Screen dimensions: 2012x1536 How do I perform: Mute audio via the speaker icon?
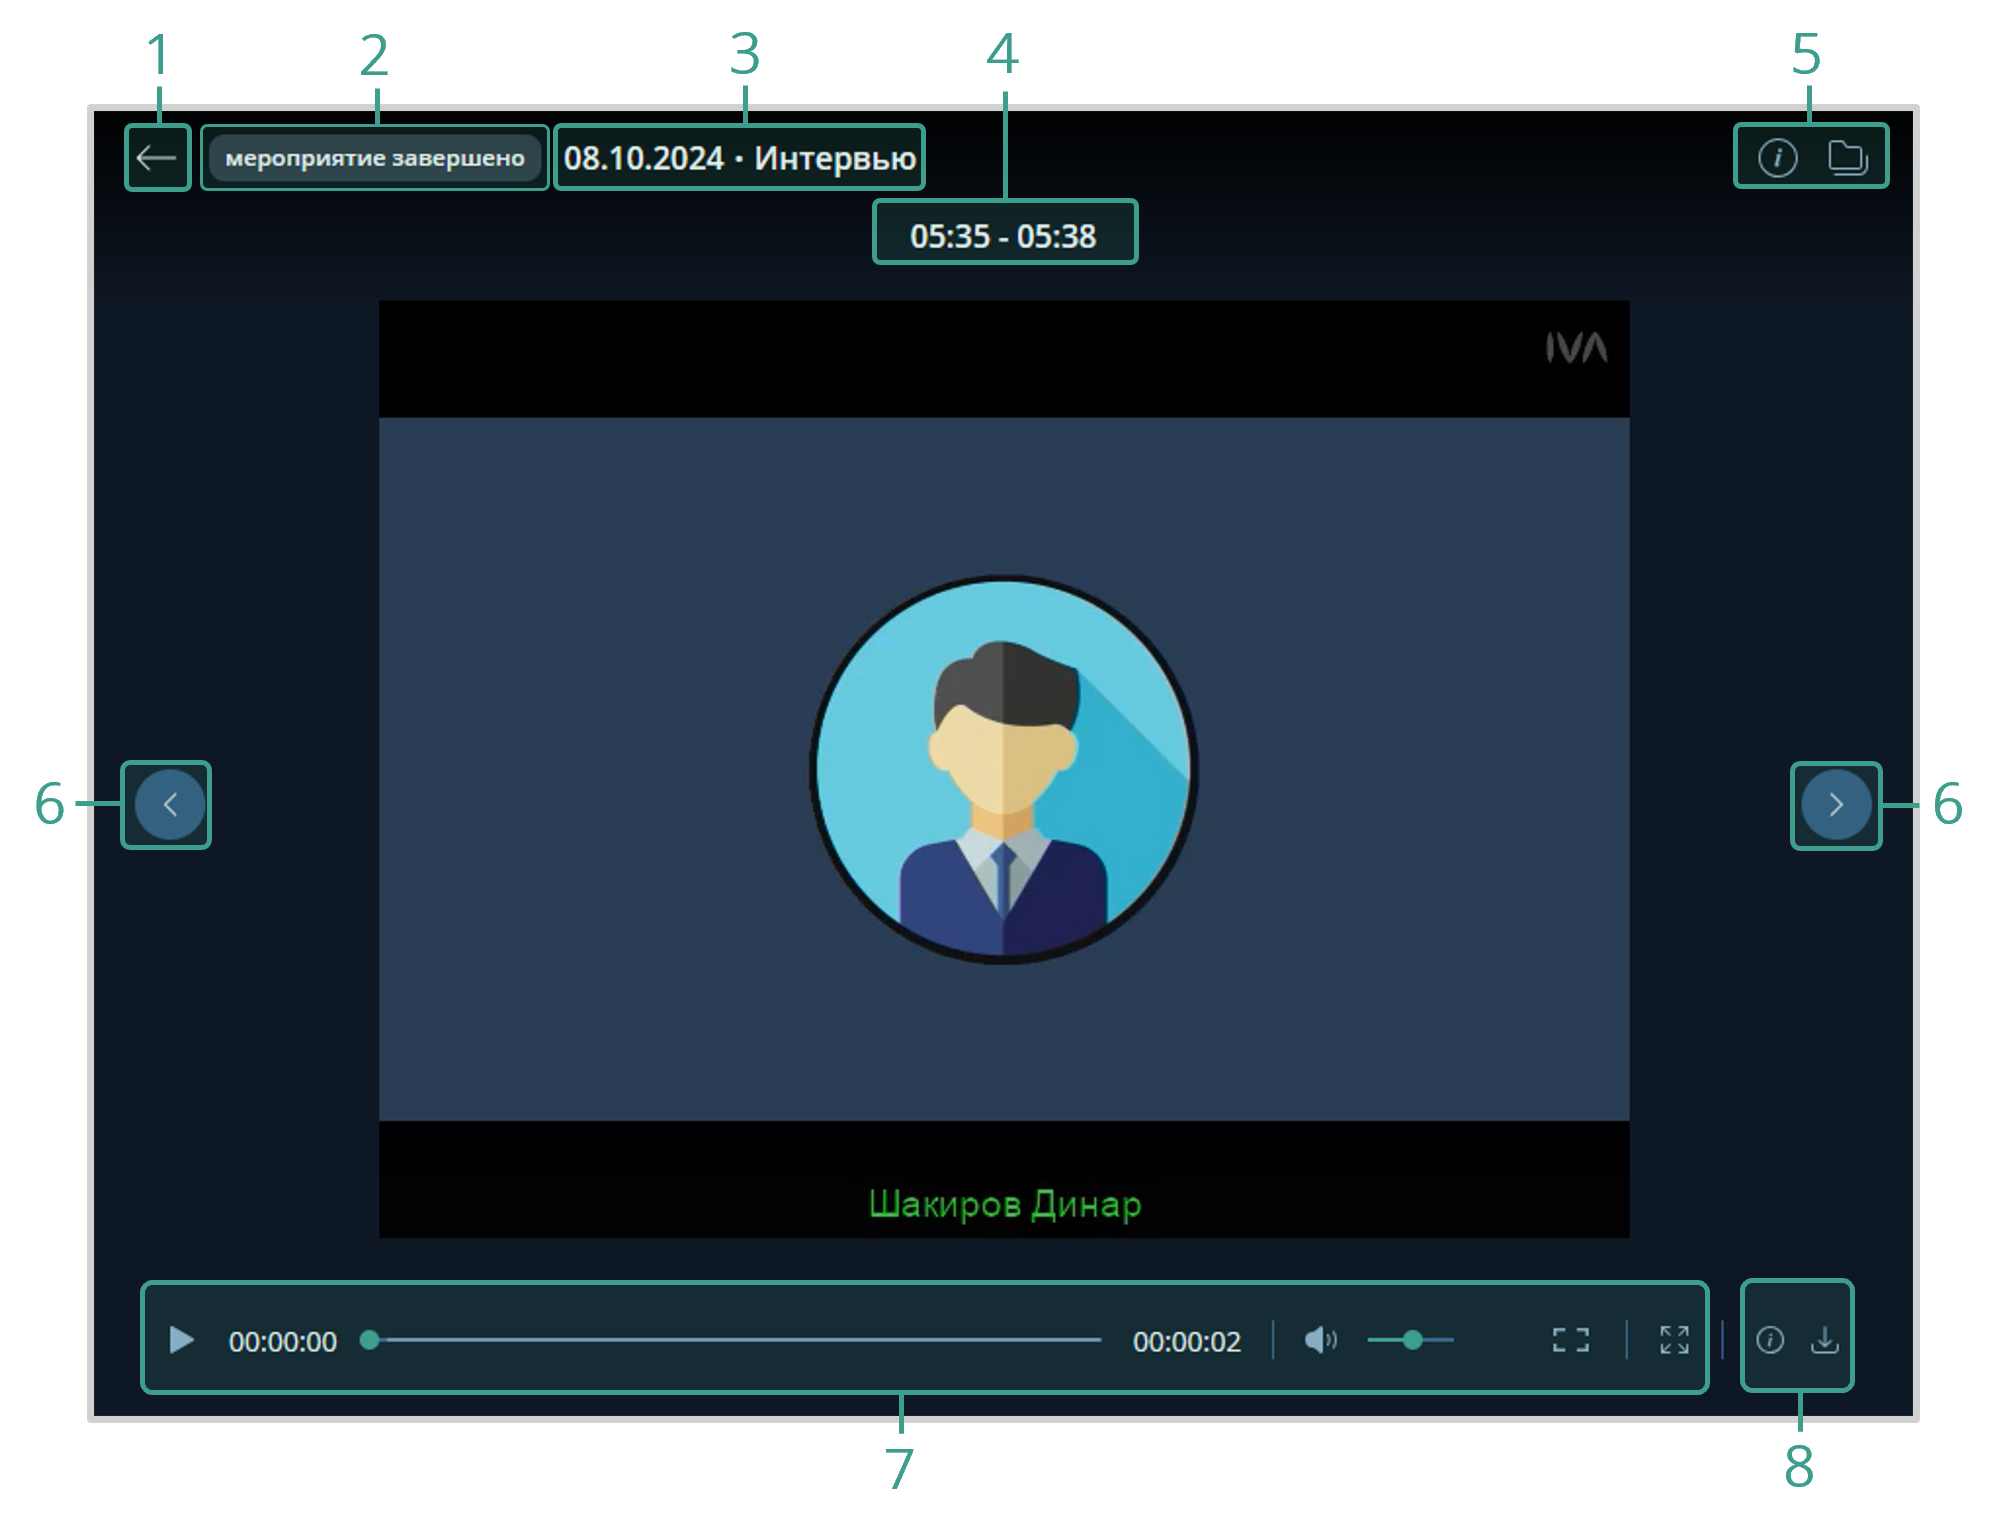(1319, 1340)
